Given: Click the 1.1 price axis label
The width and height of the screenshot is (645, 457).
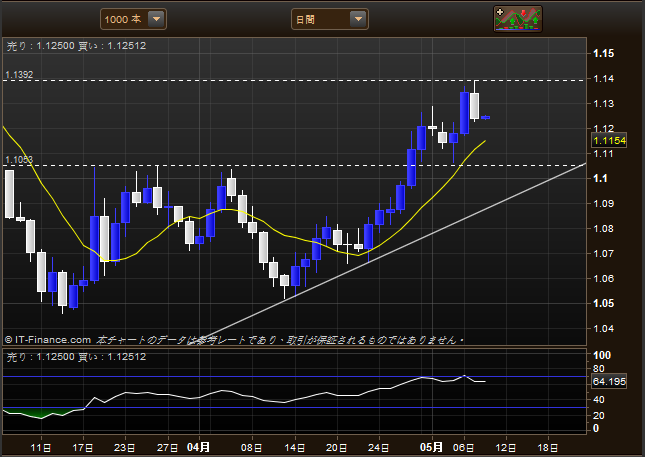Looking at the screenshot, I should (600, 178).
